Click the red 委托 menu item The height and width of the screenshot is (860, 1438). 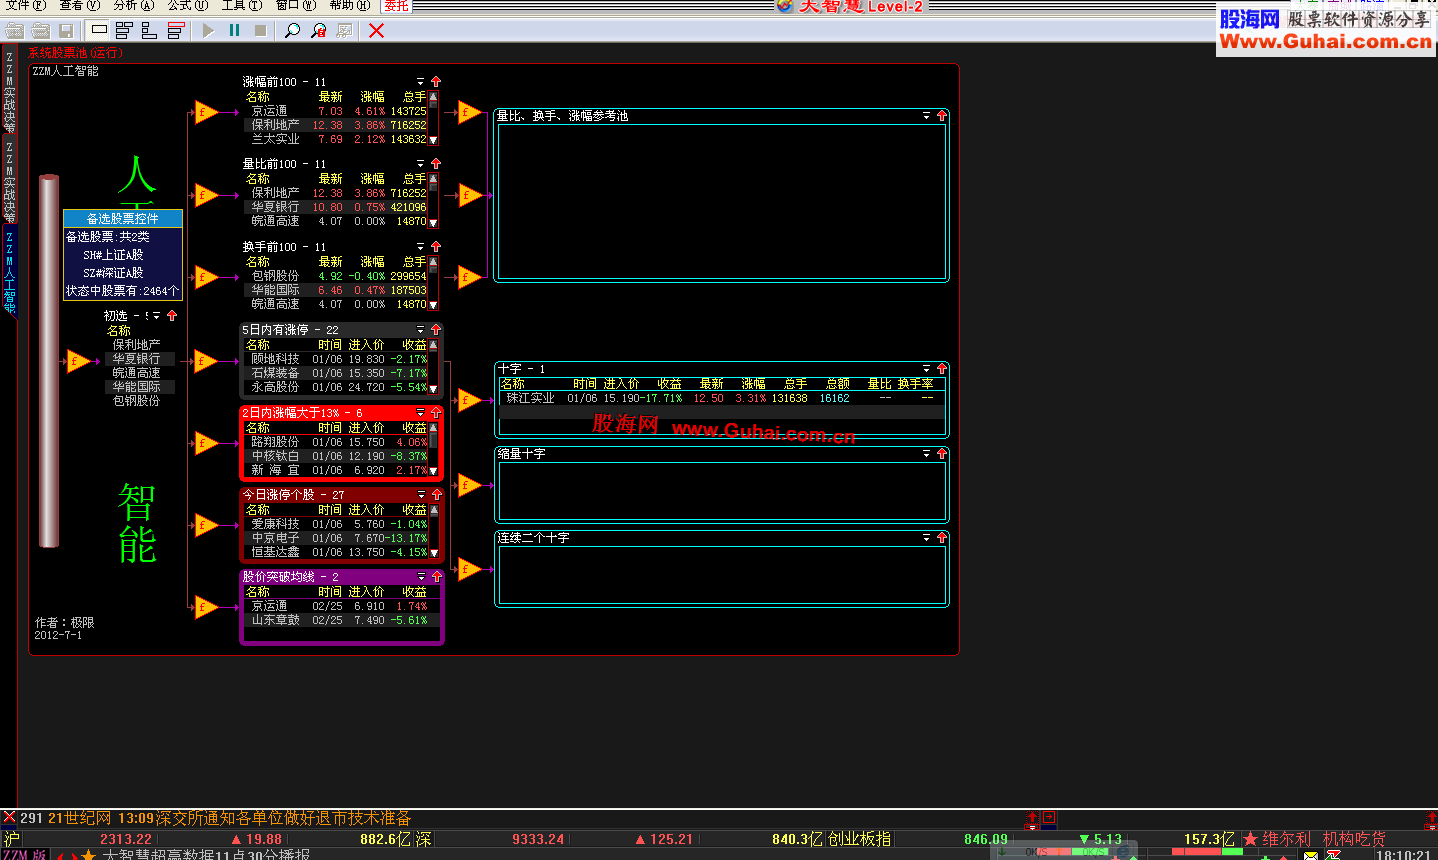(397, 5)
